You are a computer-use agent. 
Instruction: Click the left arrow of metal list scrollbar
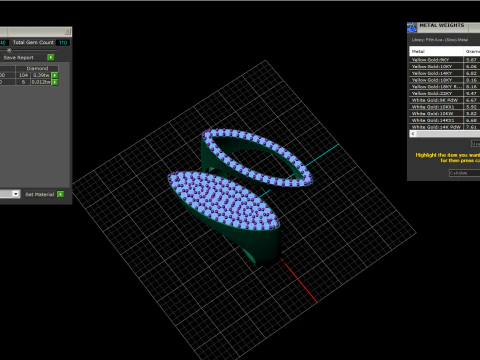tap(413, 134)
